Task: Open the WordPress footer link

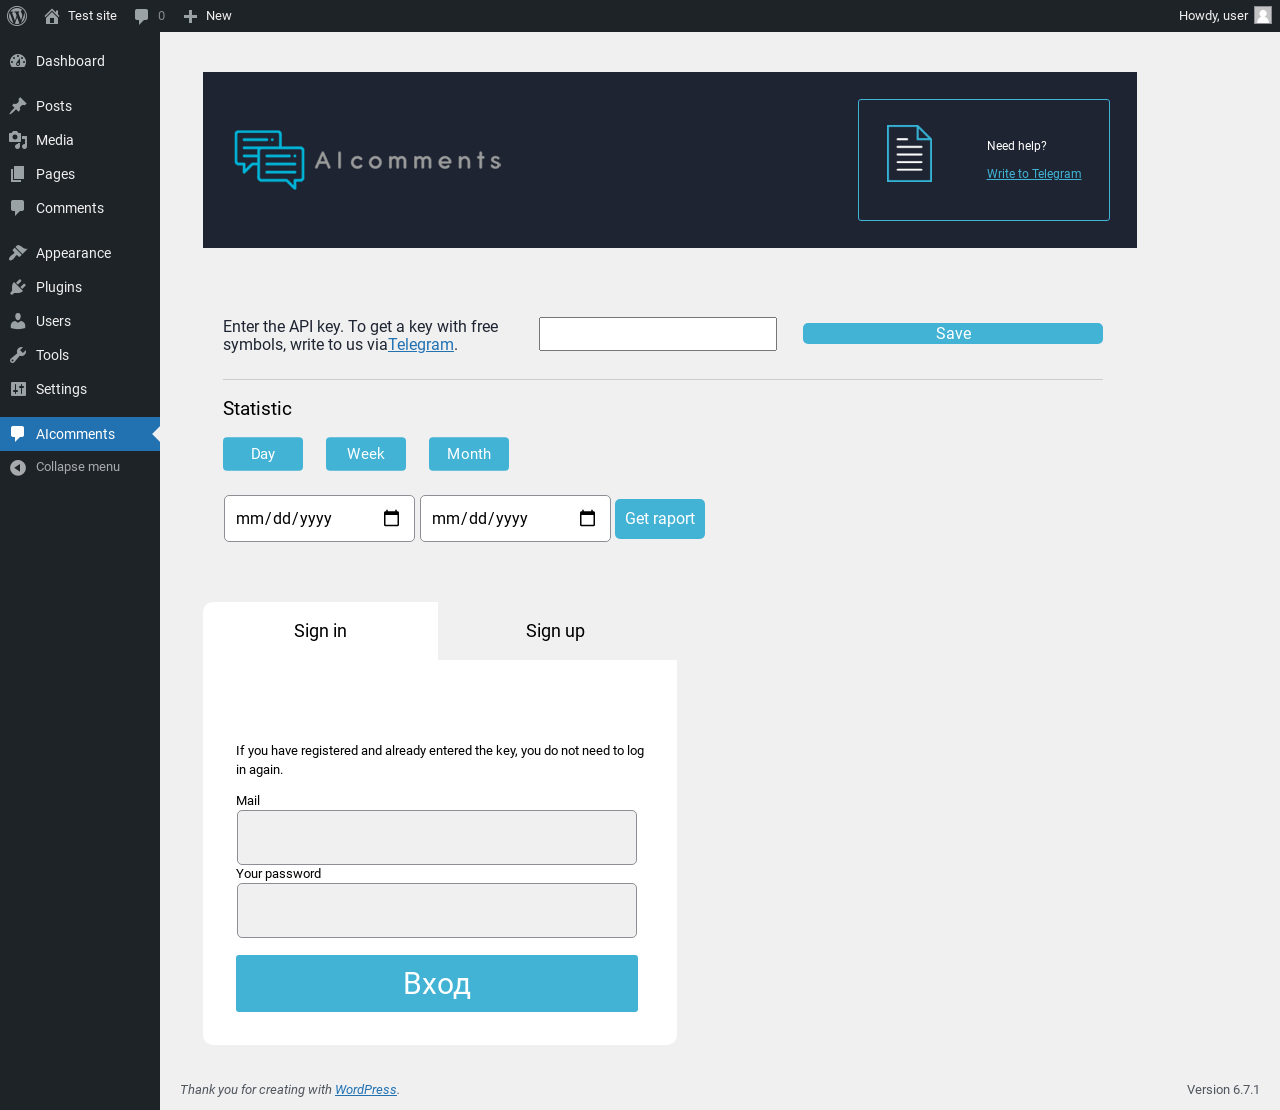Action: (365, 1090)
